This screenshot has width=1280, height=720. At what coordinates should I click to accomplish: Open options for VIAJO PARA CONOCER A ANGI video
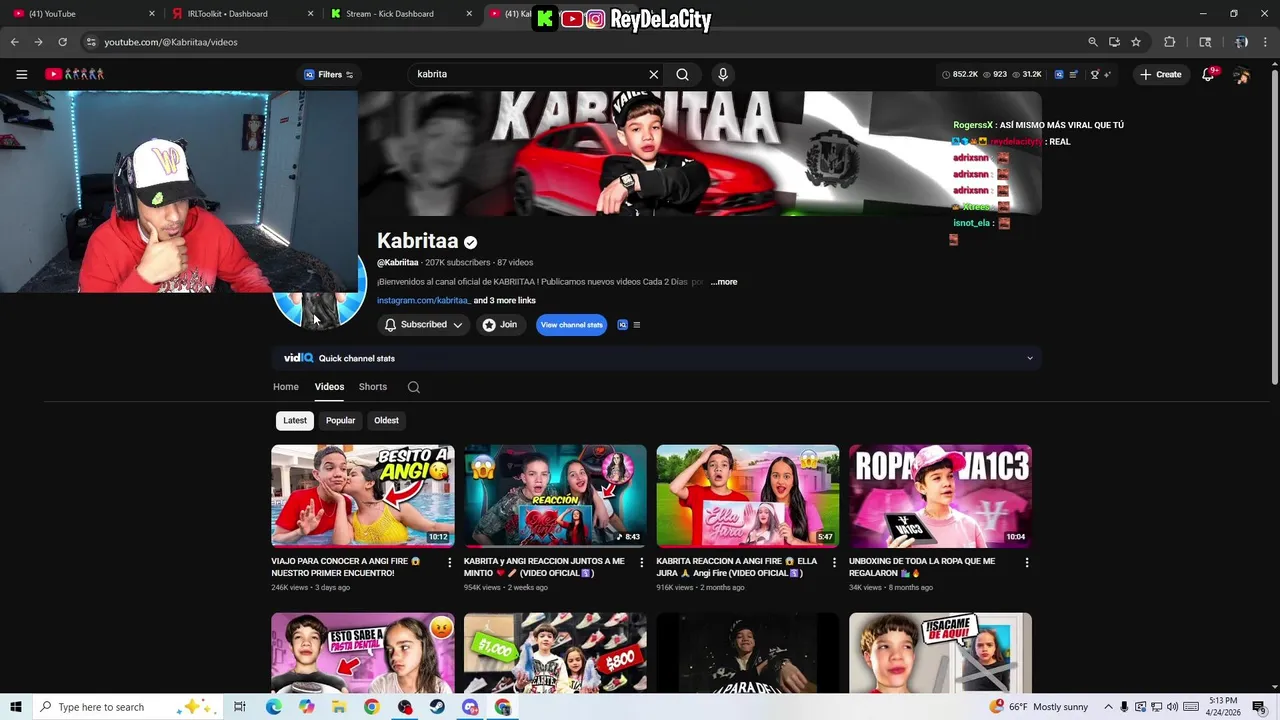(449, 563)
